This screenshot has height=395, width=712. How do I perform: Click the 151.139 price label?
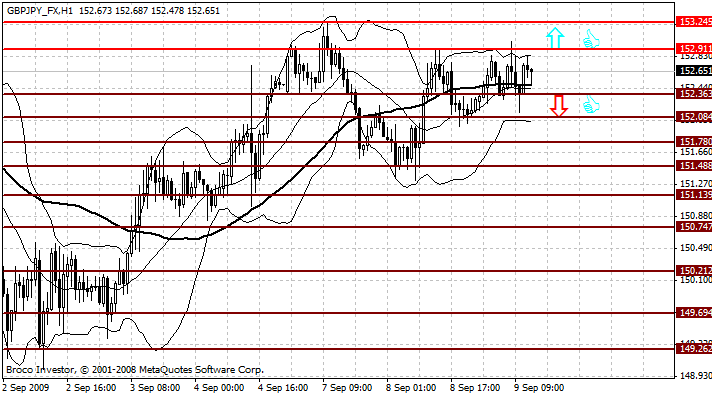coord(694,195)
